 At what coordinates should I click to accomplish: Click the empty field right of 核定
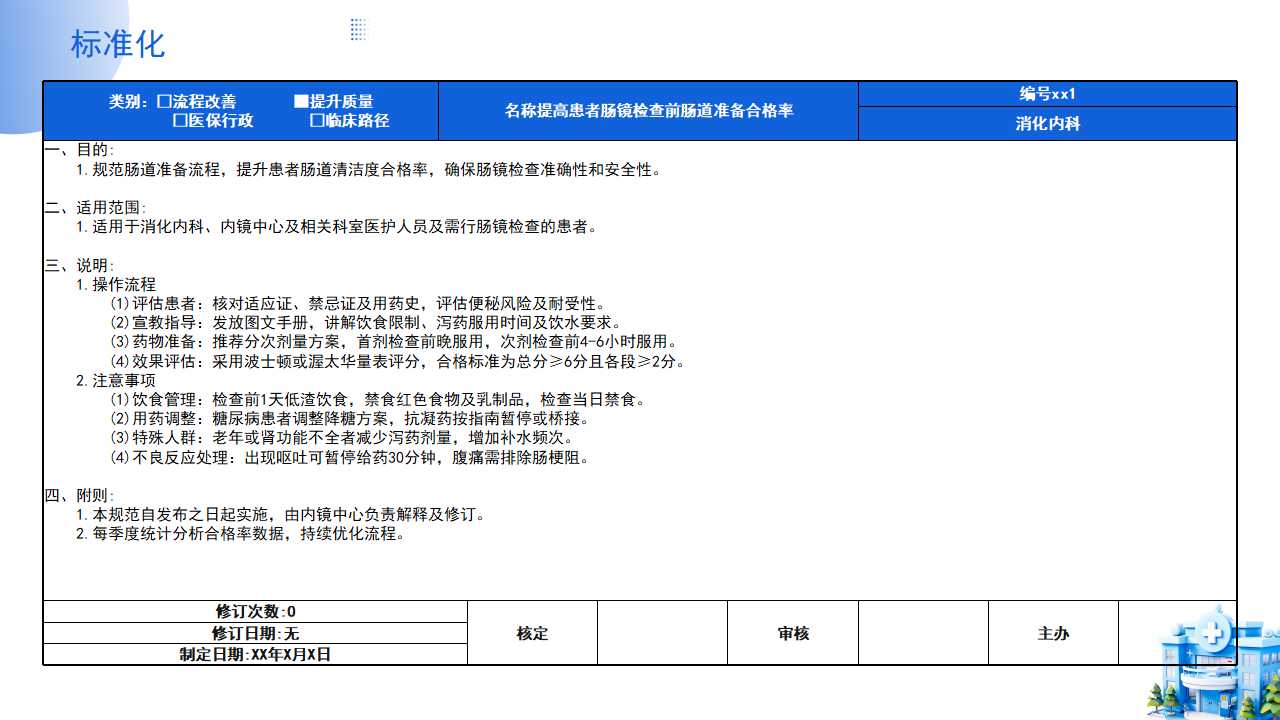pyautogui.click(x=662, y=633)
